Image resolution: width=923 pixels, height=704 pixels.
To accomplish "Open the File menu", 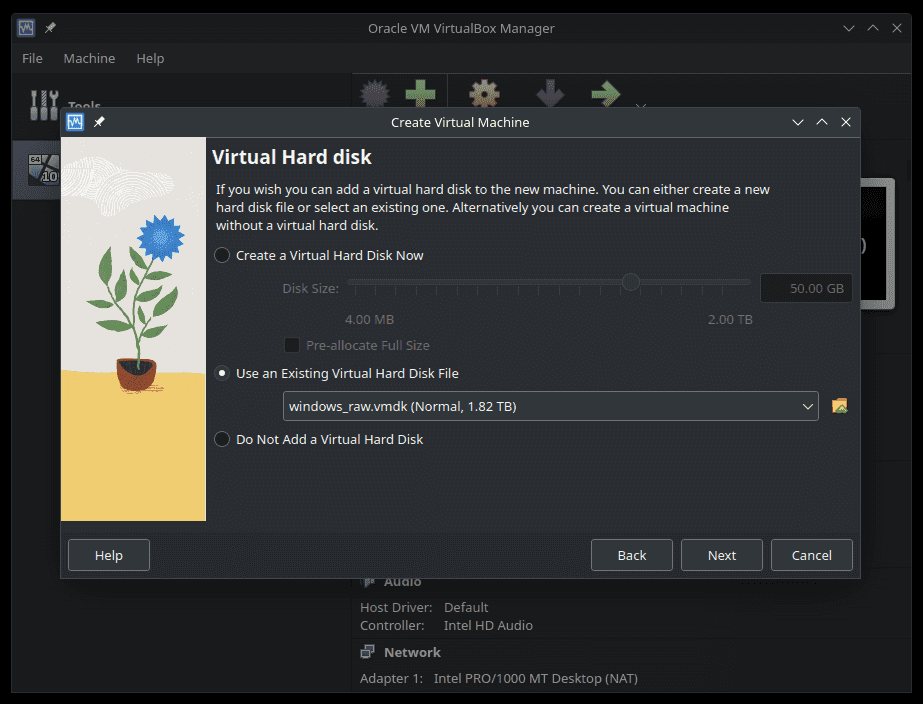I will point(32,58).
